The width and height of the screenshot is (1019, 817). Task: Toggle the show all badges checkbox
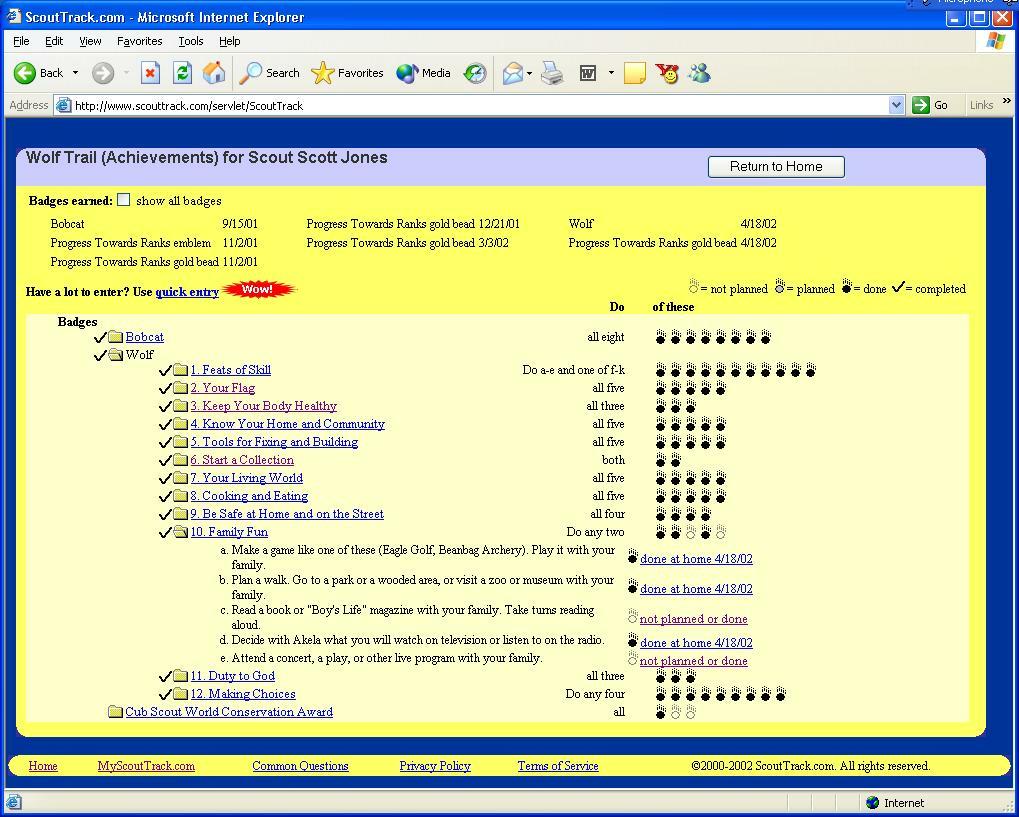click(123, 200)
